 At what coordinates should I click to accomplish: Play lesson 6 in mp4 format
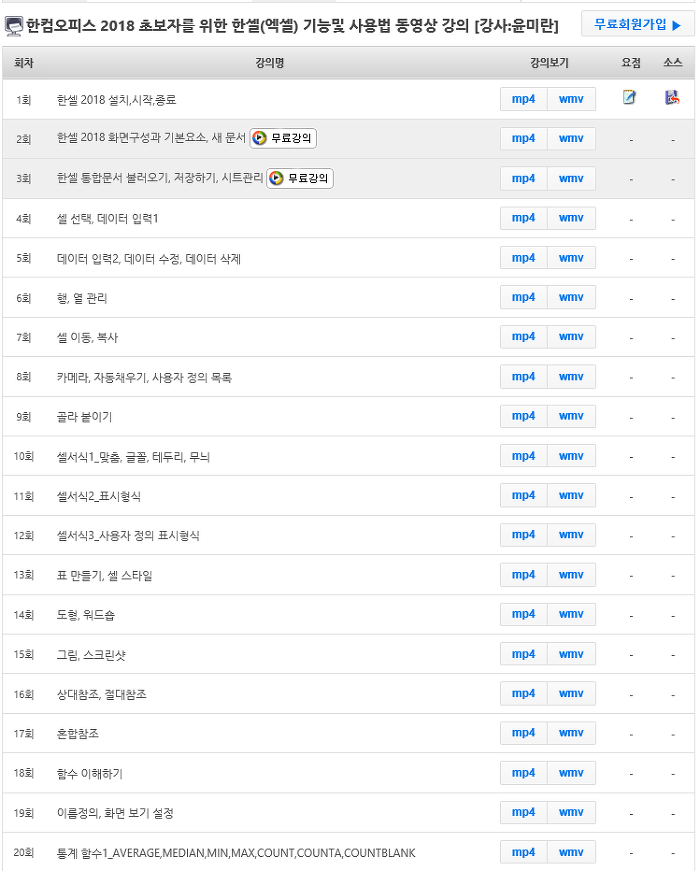click(523, 297)
